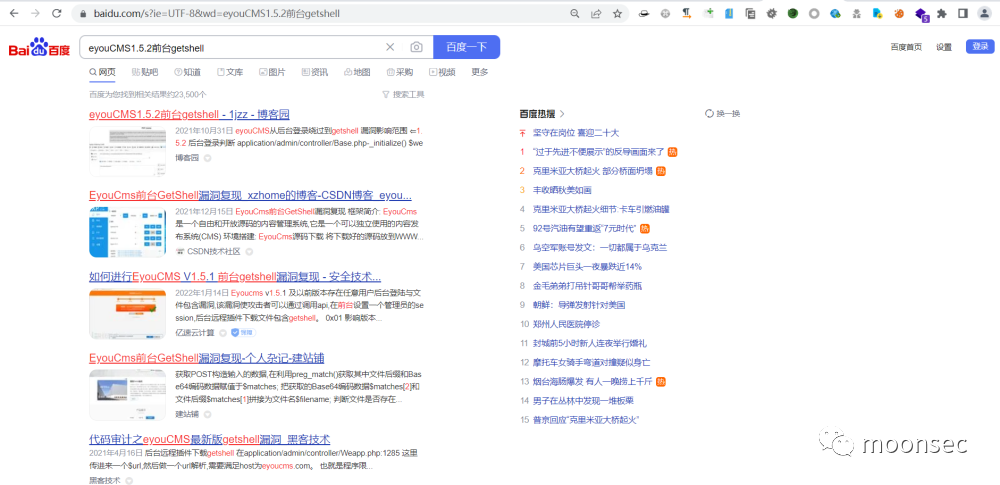The width and height of the screenshot is (1000, 485).
Task: Clear the search box with X
Action: (390, 47)
